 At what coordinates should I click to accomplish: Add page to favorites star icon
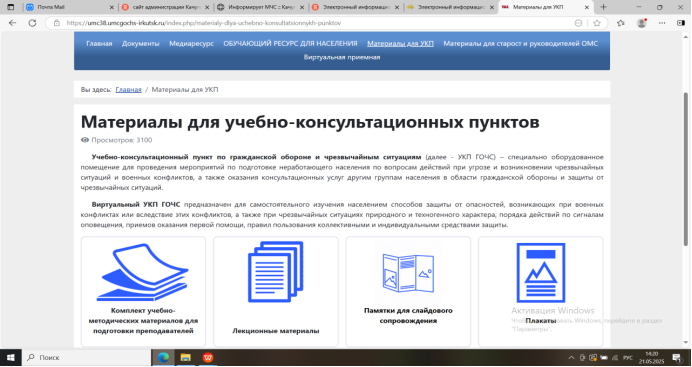(597, 23)
